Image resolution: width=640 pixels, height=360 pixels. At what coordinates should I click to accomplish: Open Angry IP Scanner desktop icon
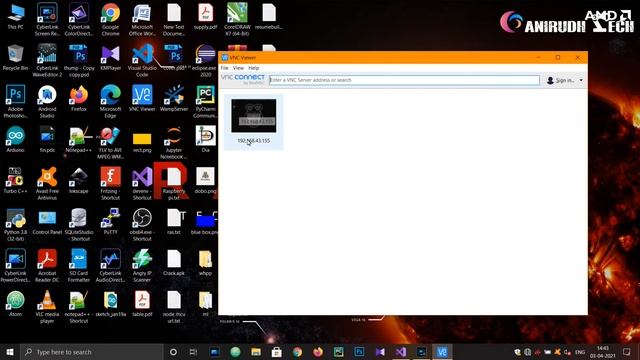point(142,265)
